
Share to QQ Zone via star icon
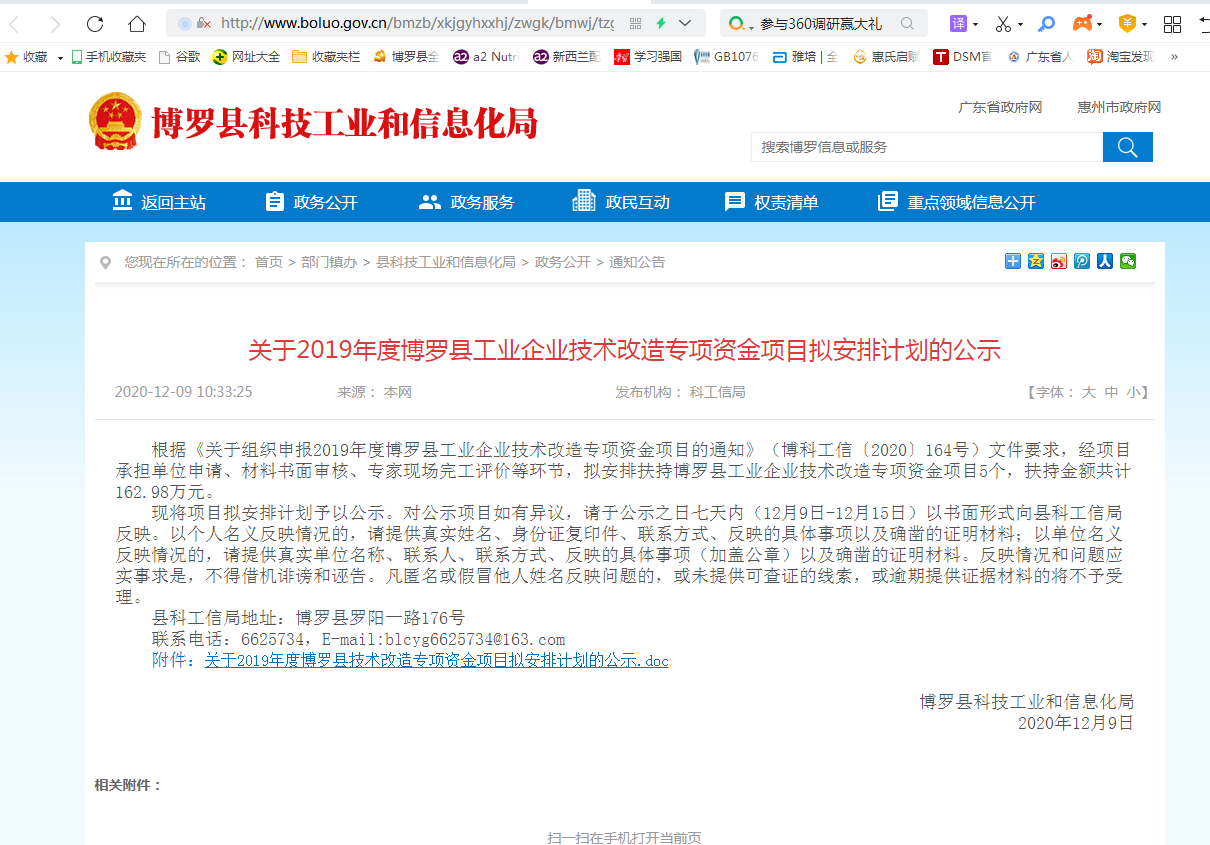(1036, 261)
